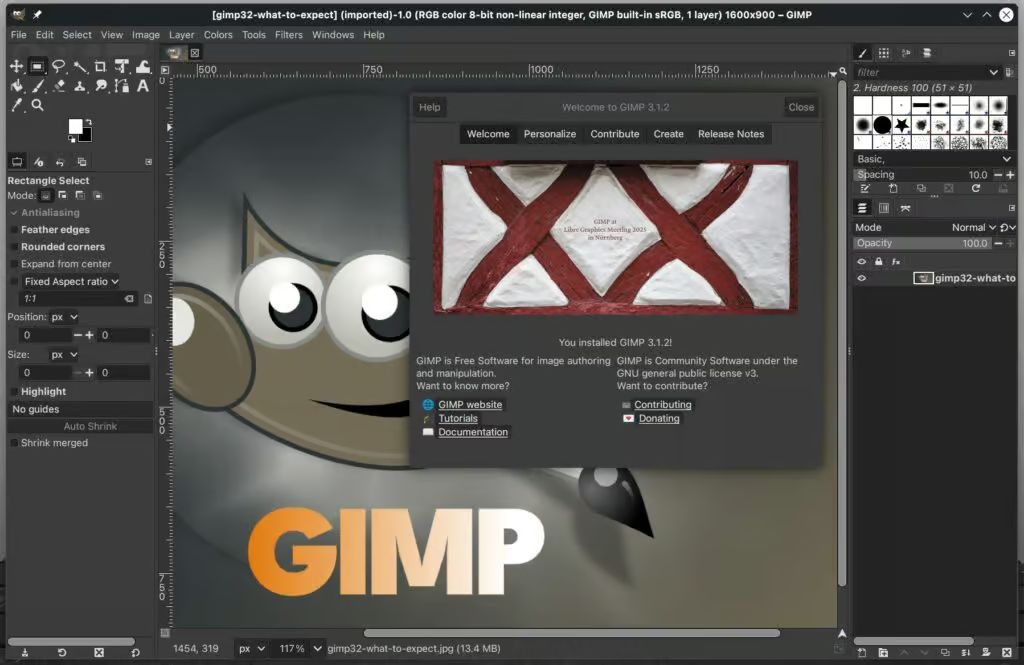
Task: Click the Auto Shrink button
Action: pyautogui.click(x=79, y=426)
